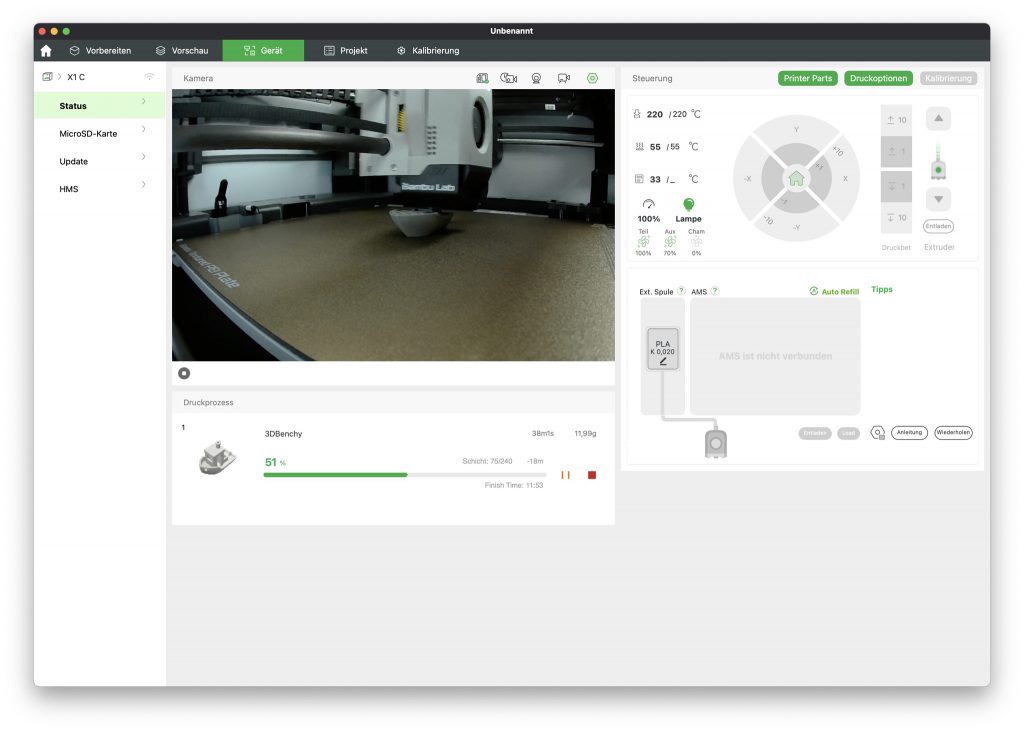Click the Printer Parts button
The image size is (1024, 731).
(807, 78)
